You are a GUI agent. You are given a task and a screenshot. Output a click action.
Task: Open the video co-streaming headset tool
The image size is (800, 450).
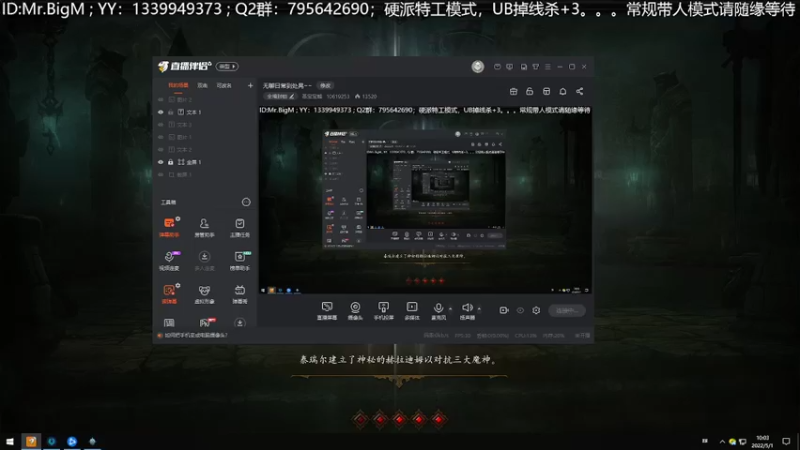tap(169, 260)
